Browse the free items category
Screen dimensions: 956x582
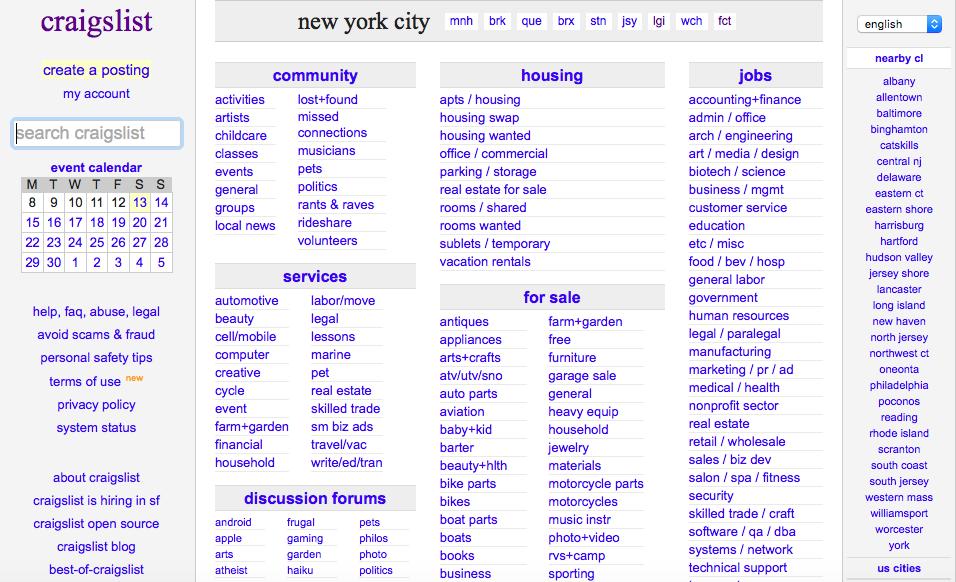coord(559,339)
